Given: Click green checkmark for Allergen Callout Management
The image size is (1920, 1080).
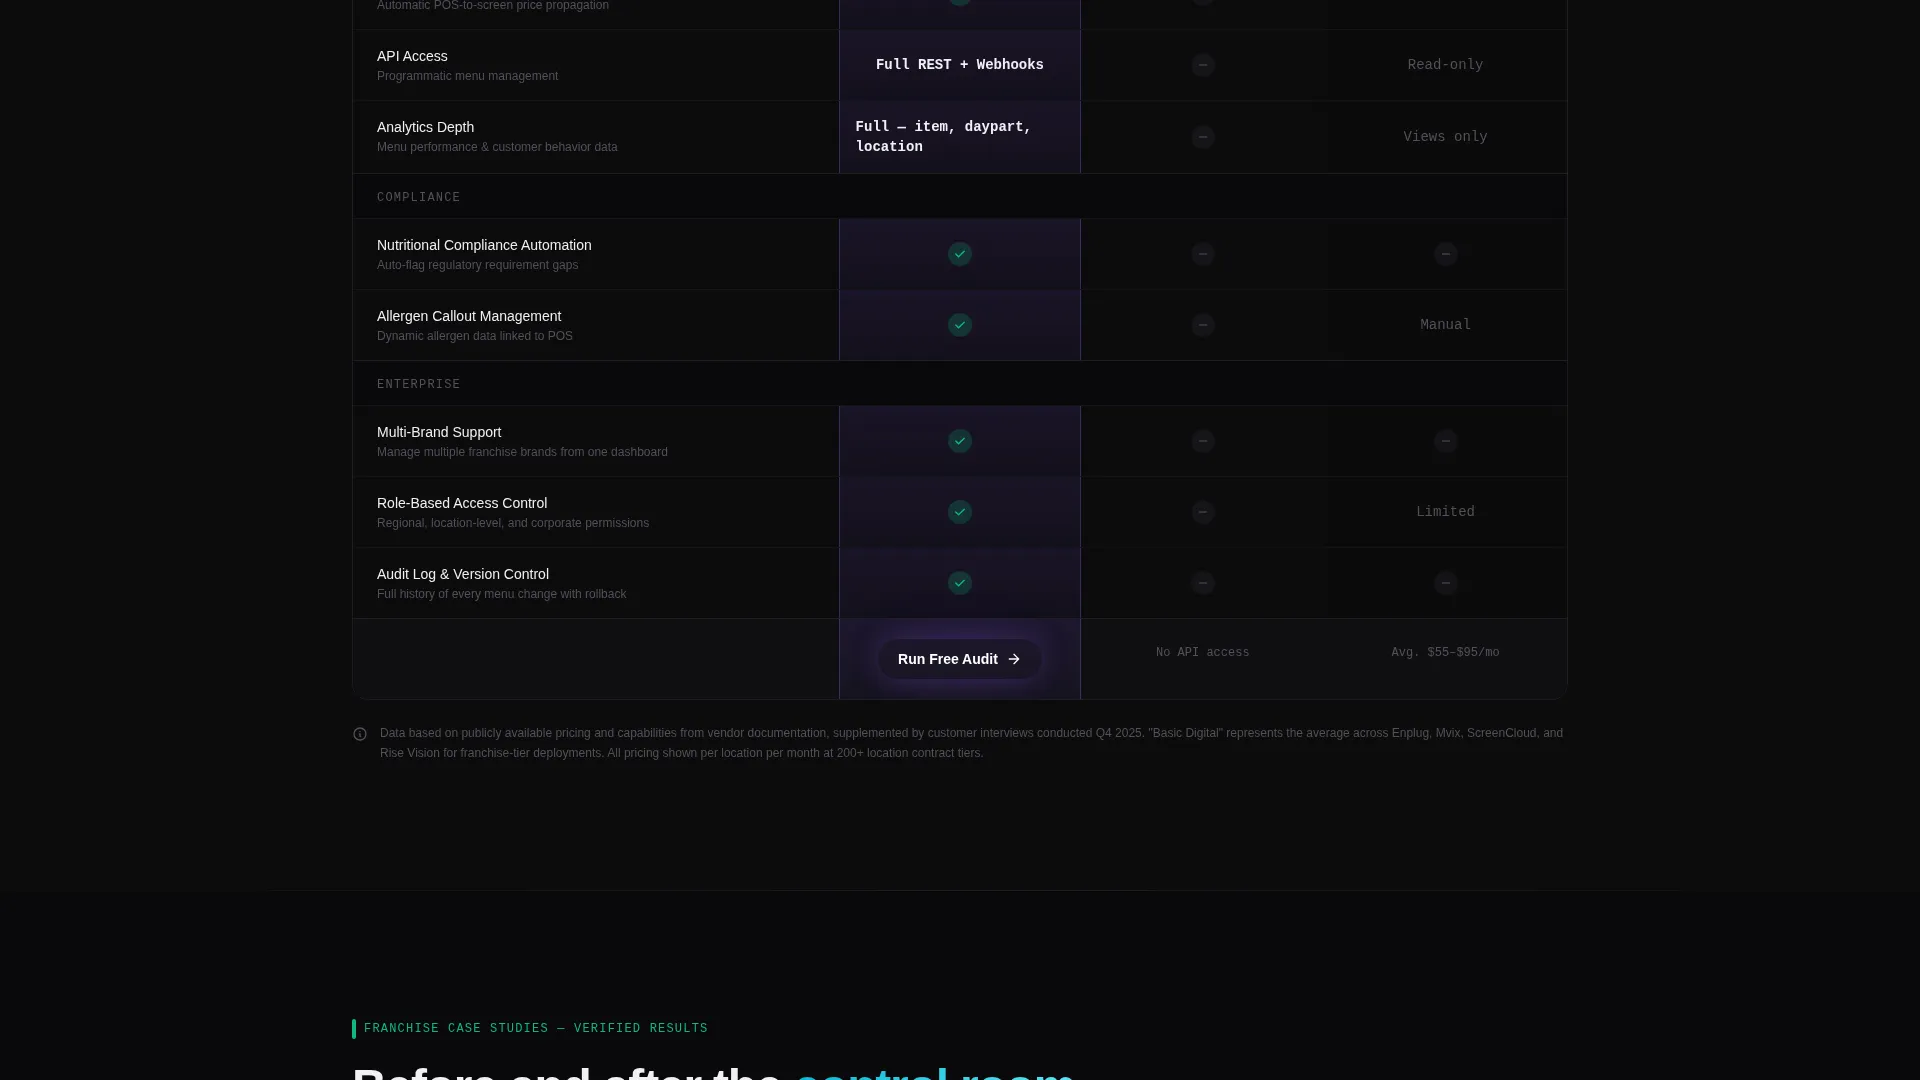Looking at the screenshot, I should click(x=960, y=325).
